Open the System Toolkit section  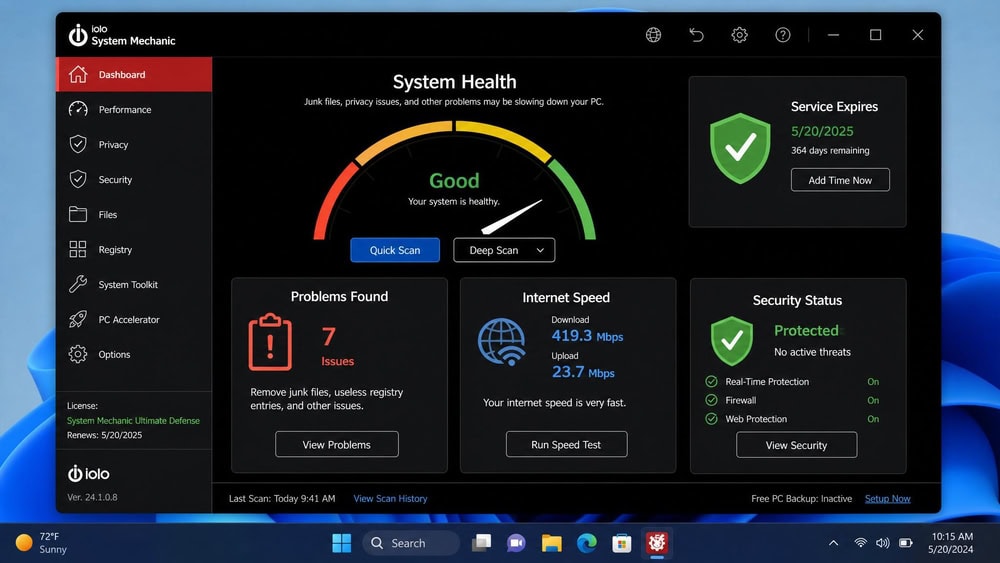point(134,284)
